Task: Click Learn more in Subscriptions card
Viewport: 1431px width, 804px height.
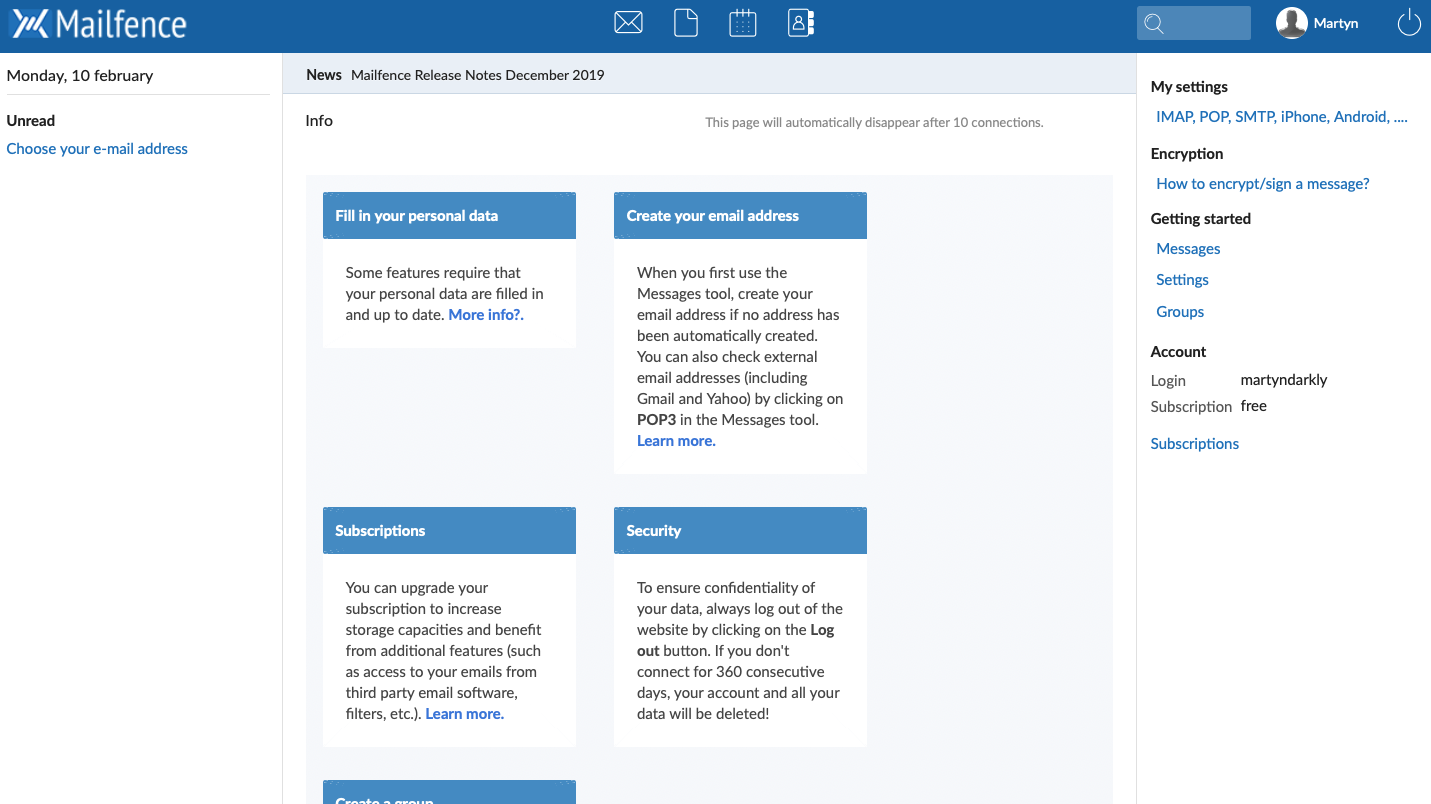Action: pyautogui.click(x=464, y=714)
